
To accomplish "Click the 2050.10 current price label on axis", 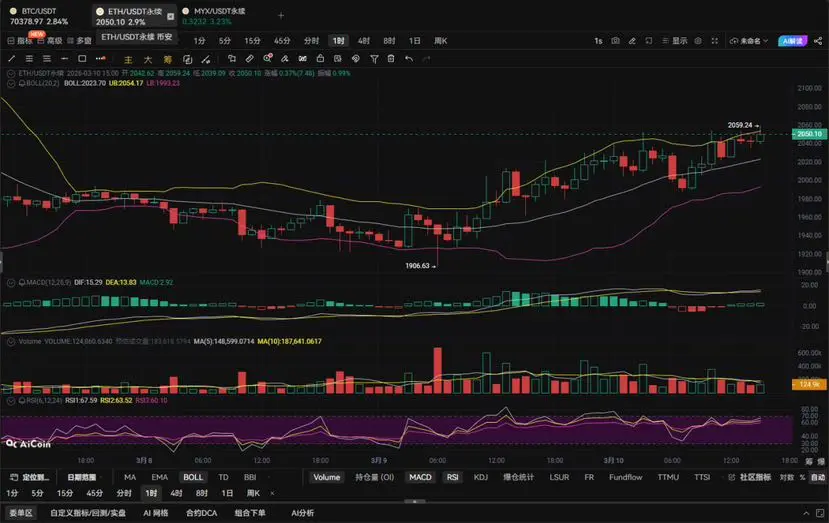I will 809,134.
